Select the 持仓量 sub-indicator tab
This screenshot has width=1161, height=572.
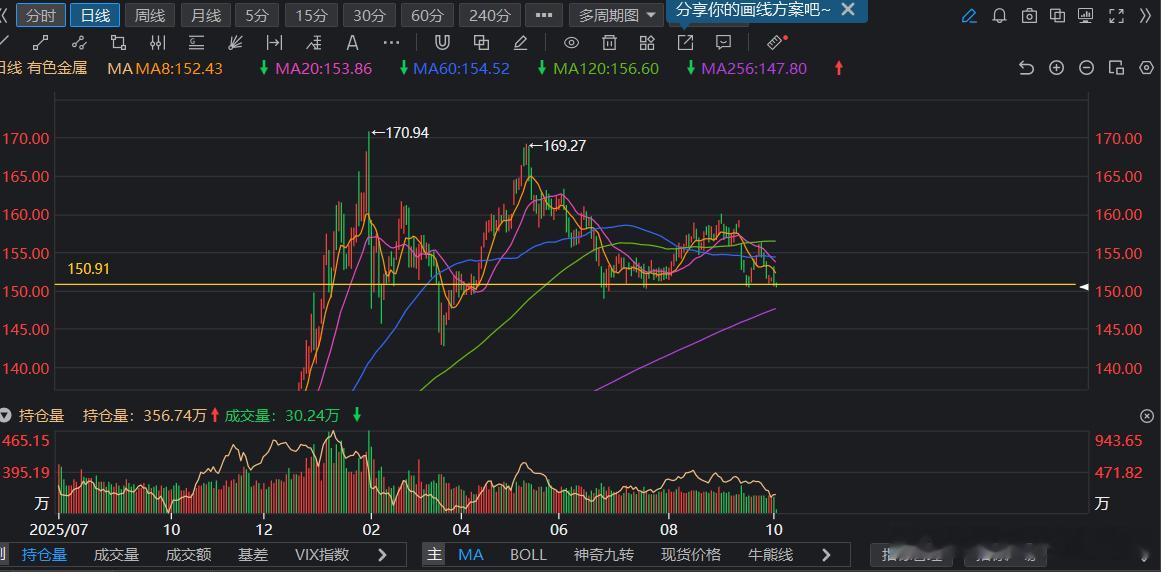tap(44, 554)
